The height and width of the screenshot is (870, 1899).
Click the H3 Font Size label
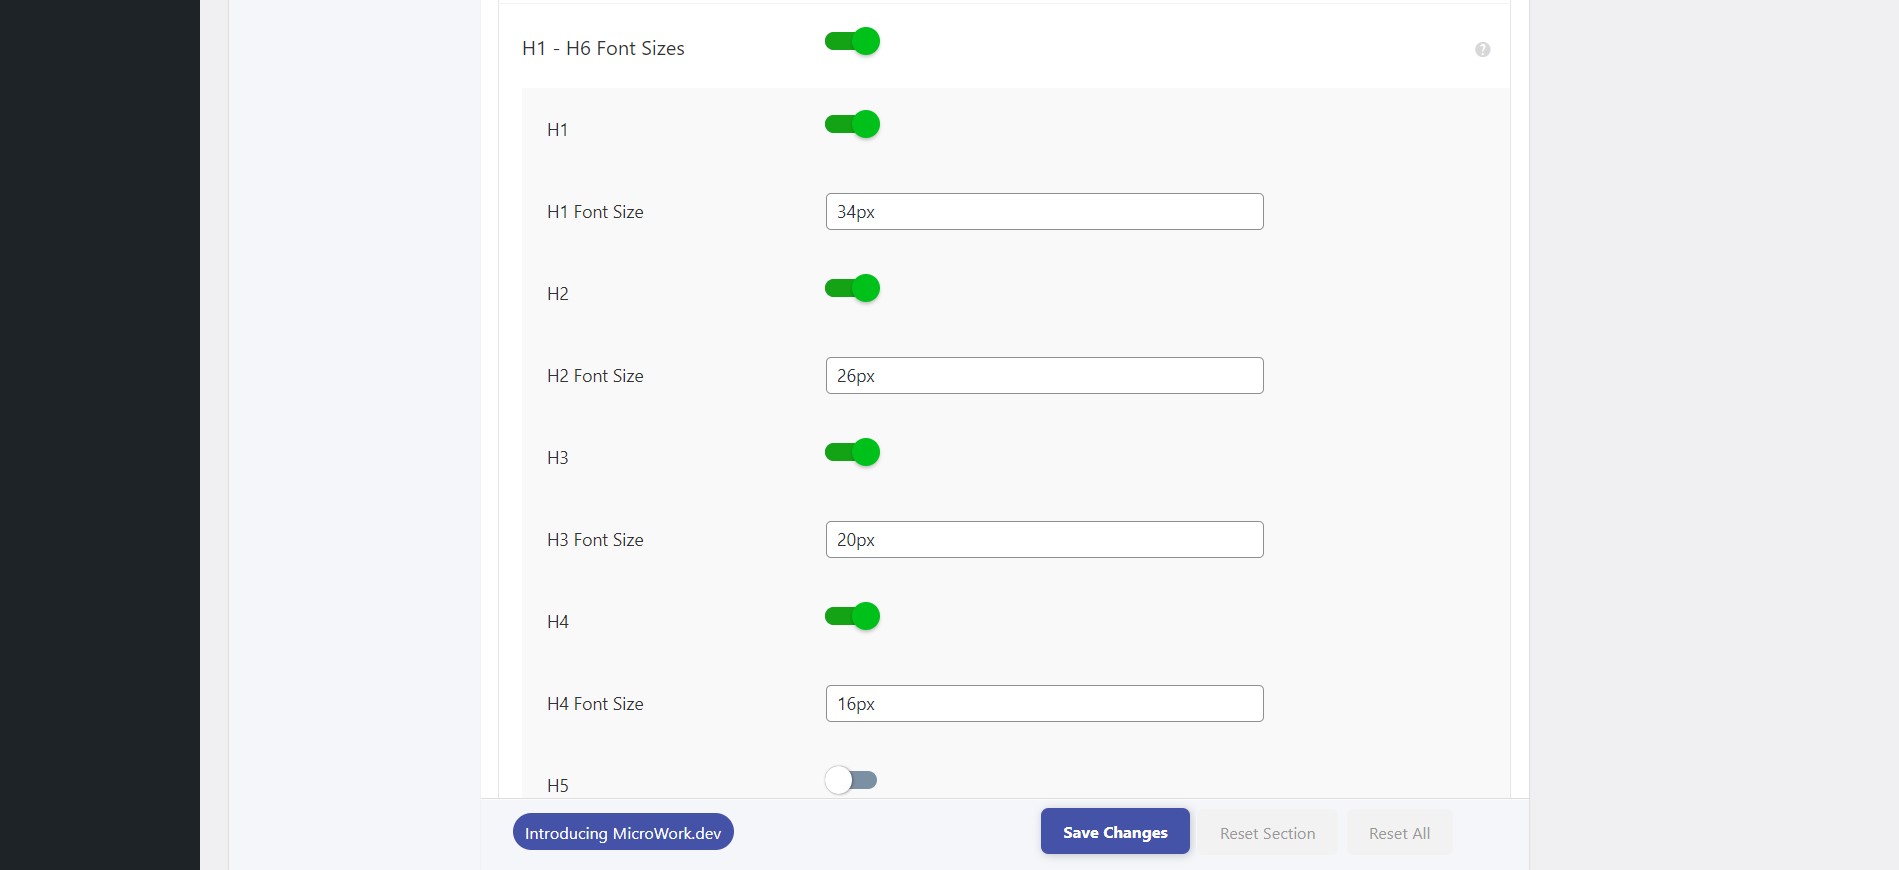tap(595, 540)
